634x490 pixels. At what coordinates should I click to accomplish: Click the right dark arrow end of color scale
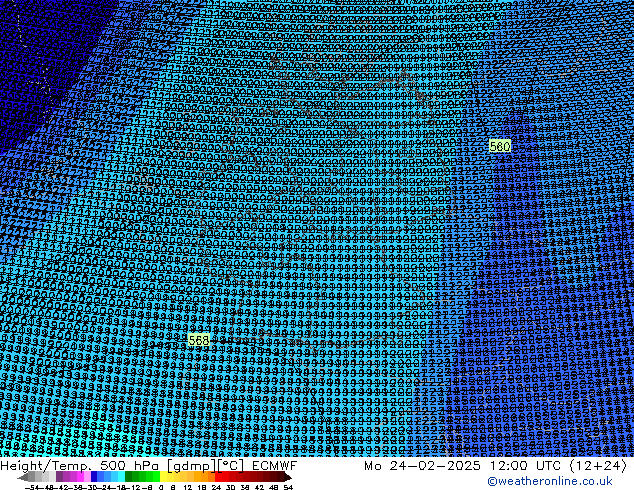click(287, 477)
